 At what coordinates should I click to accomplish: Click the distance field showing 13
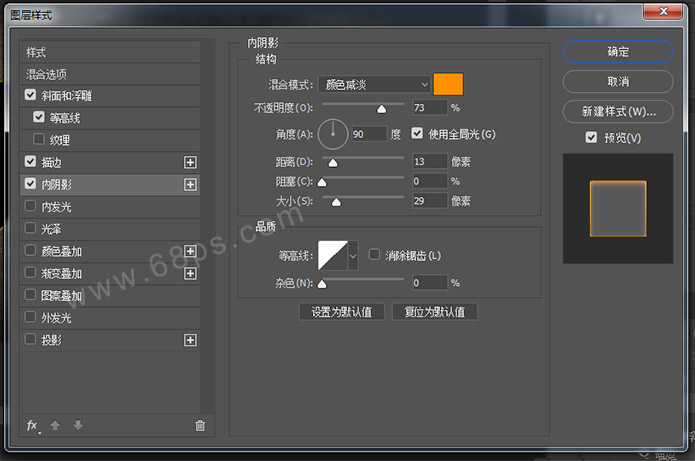[429, 161]
